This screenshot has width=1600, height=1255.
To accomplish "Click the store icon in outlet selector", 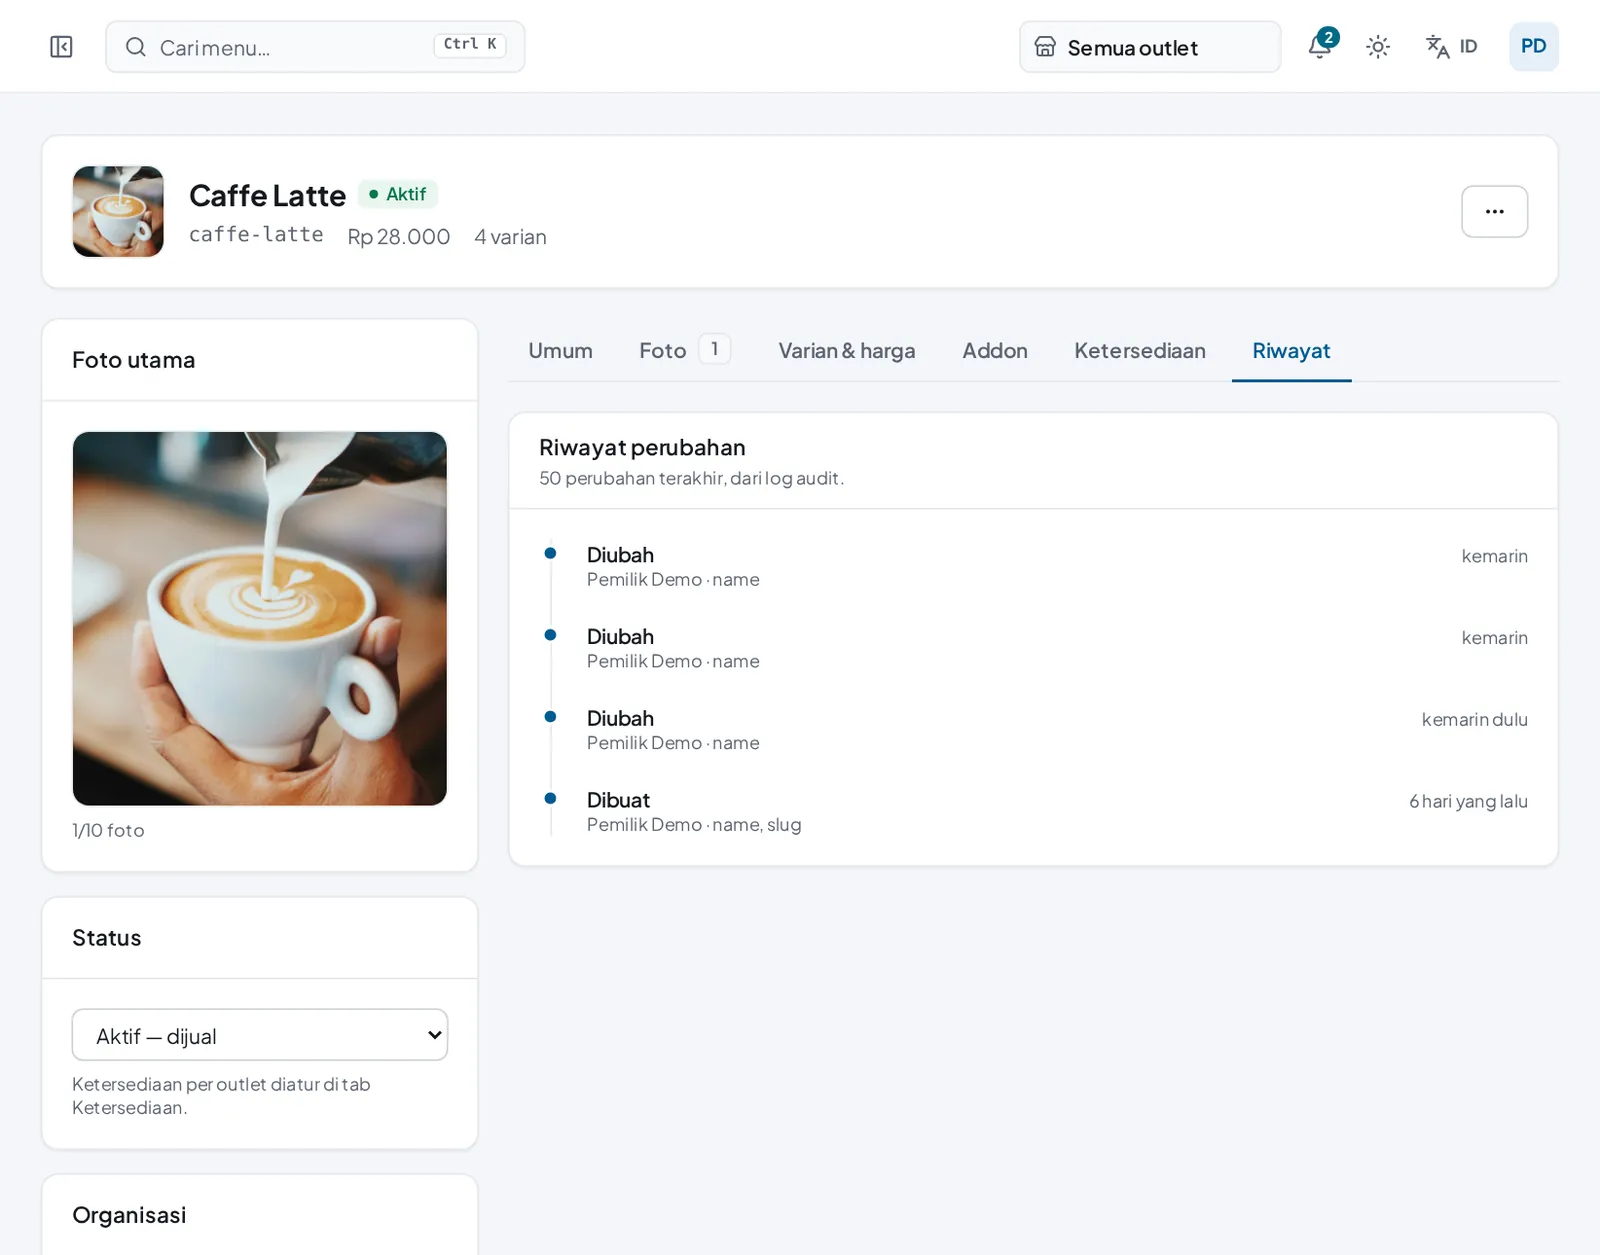I will click(x=1045, y=47).
